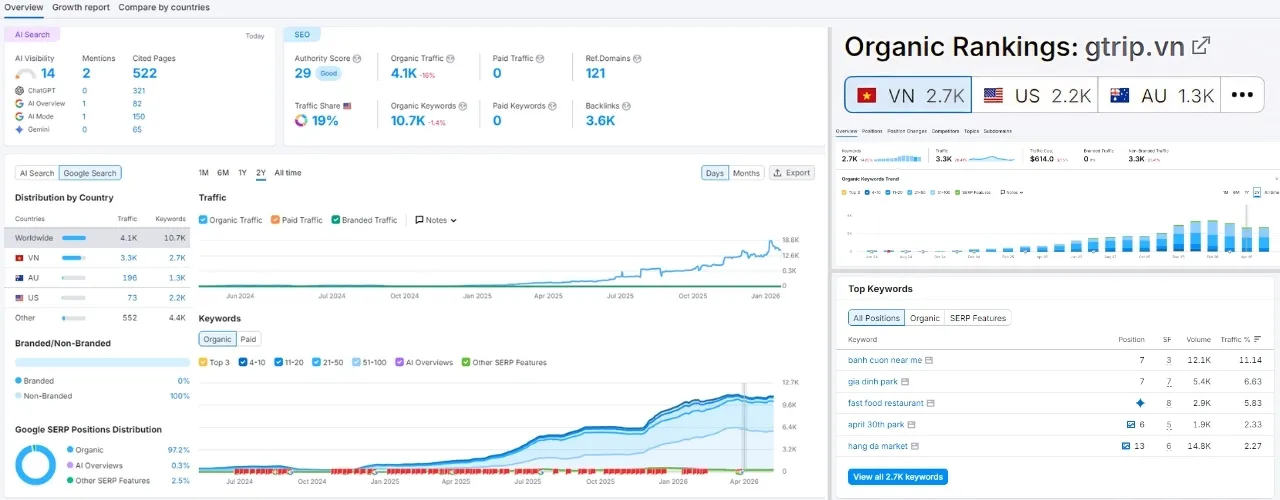Click the Gemini sparkle icon
1280x500 pixels.
click(19, 129)
